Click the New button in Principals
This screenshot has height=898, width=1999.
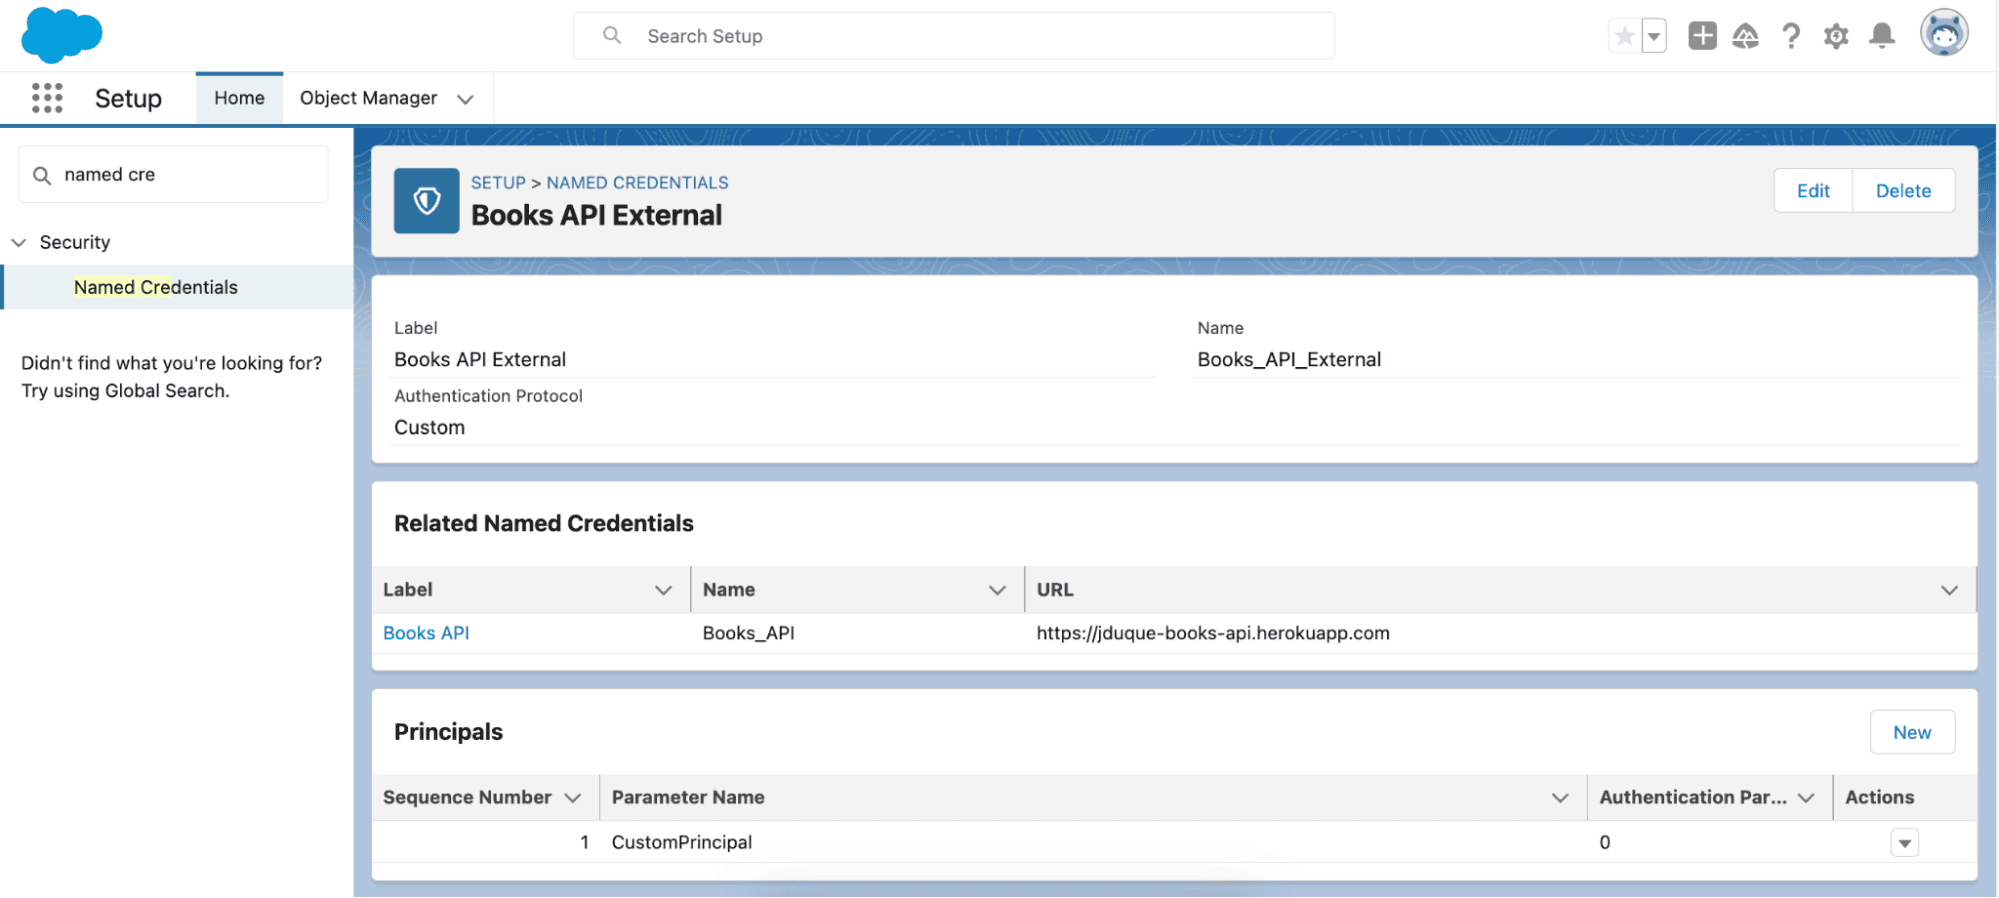click(x=1912, y=733)
